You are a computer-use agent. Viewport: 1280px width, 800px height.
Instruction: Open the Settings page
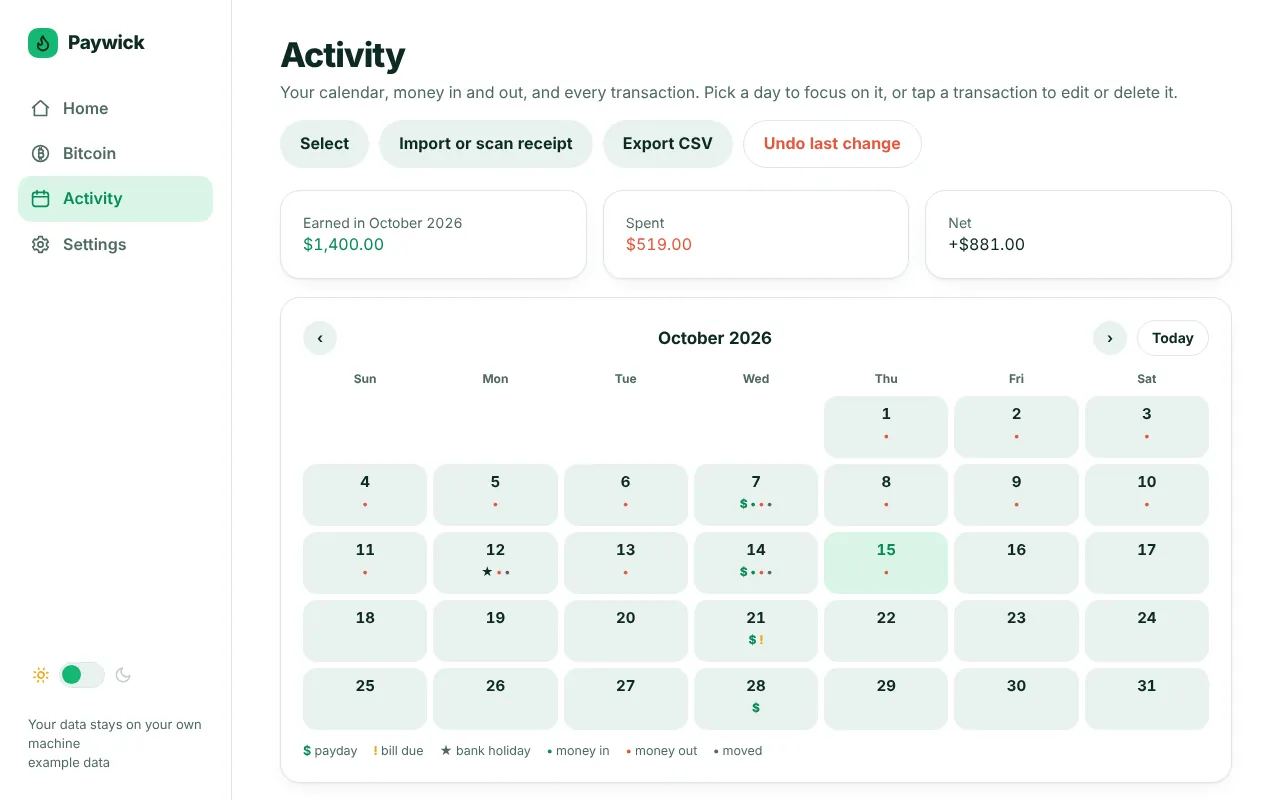tap(115, 244)
